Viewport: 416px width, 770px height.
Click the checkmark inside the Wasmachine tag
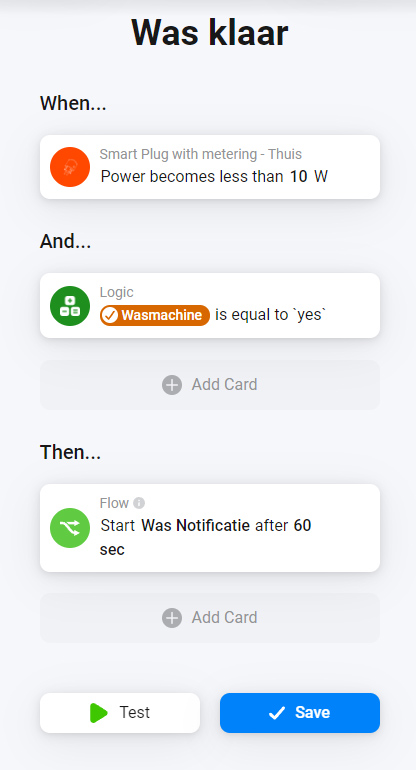(x=111, y=315)
